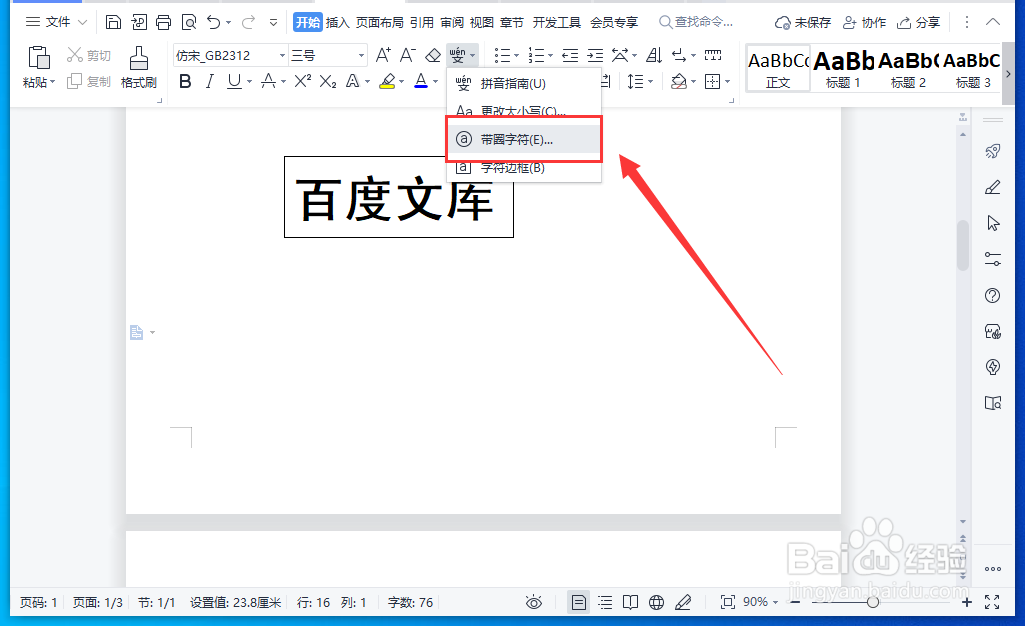Toggle bold formatting
The height and width of the screenshot is (626, 1025).
click(x=186, y=82)
